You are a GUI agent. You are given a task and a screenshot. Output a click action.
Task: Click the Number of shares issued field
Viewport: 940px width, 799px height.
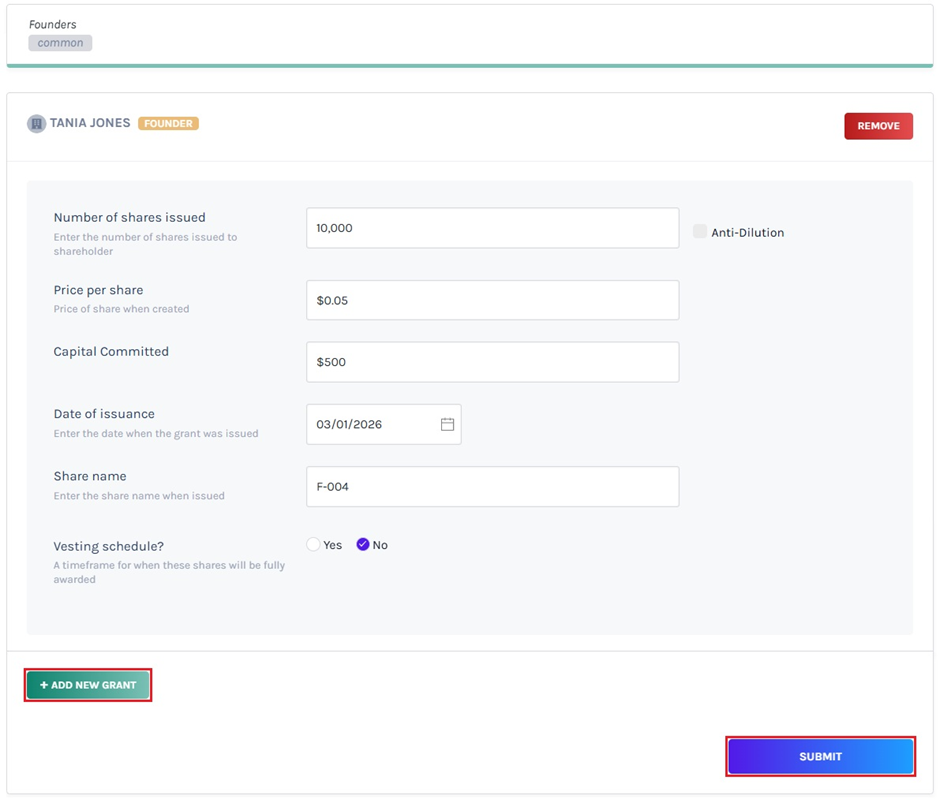(x=492, y=228)
